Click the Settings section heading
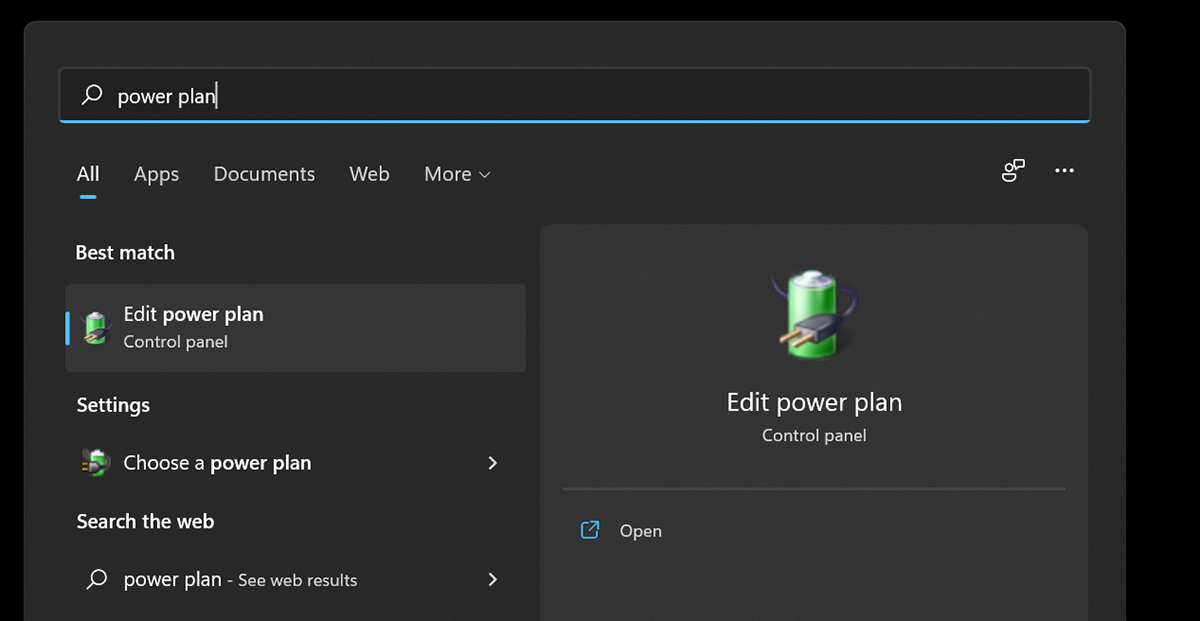 tap(113, 405)
